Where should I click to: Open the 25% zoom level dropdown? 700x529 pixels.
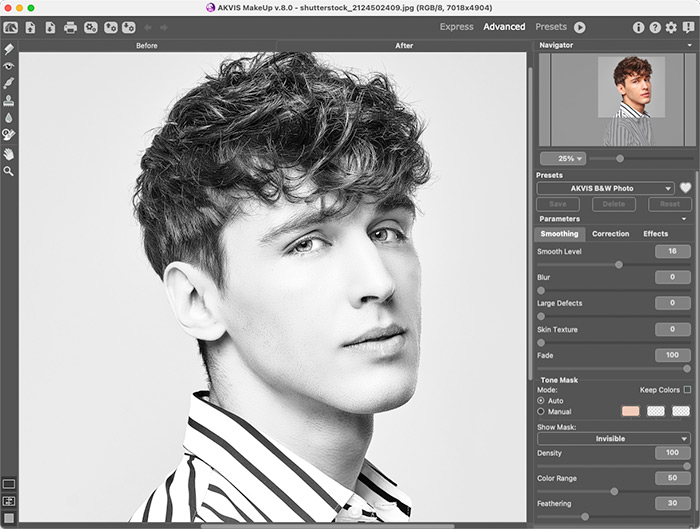coord(563,158)
